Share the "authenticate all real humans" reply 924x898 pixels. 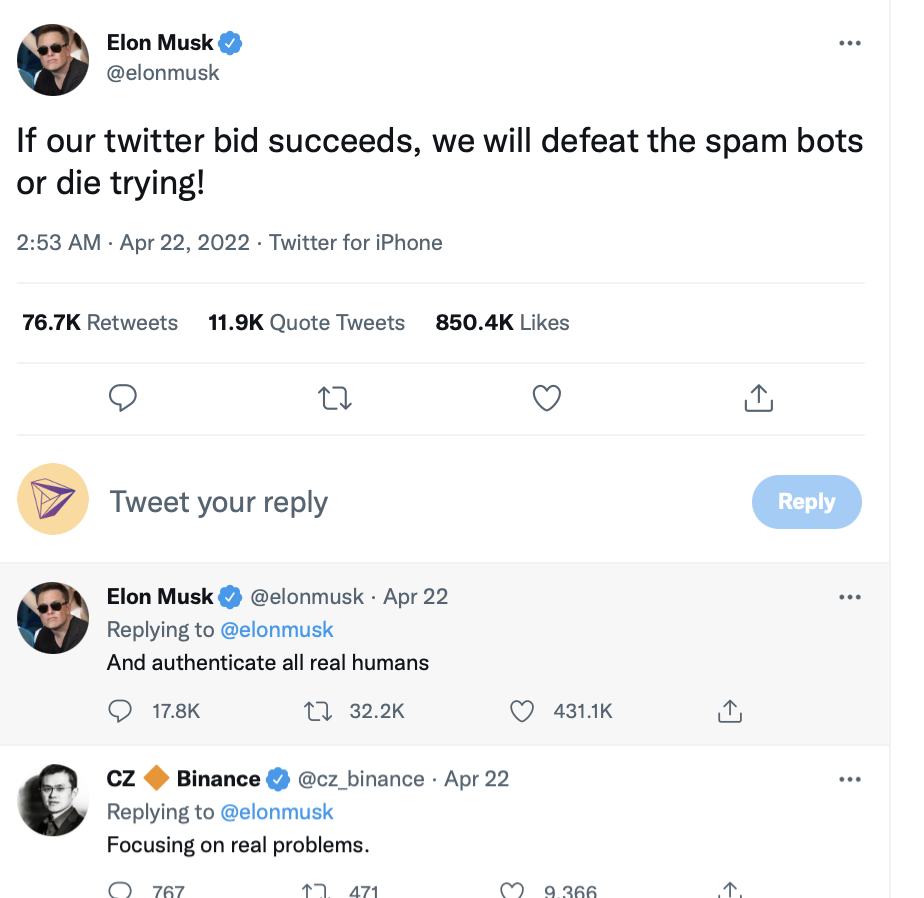[729, 711]
